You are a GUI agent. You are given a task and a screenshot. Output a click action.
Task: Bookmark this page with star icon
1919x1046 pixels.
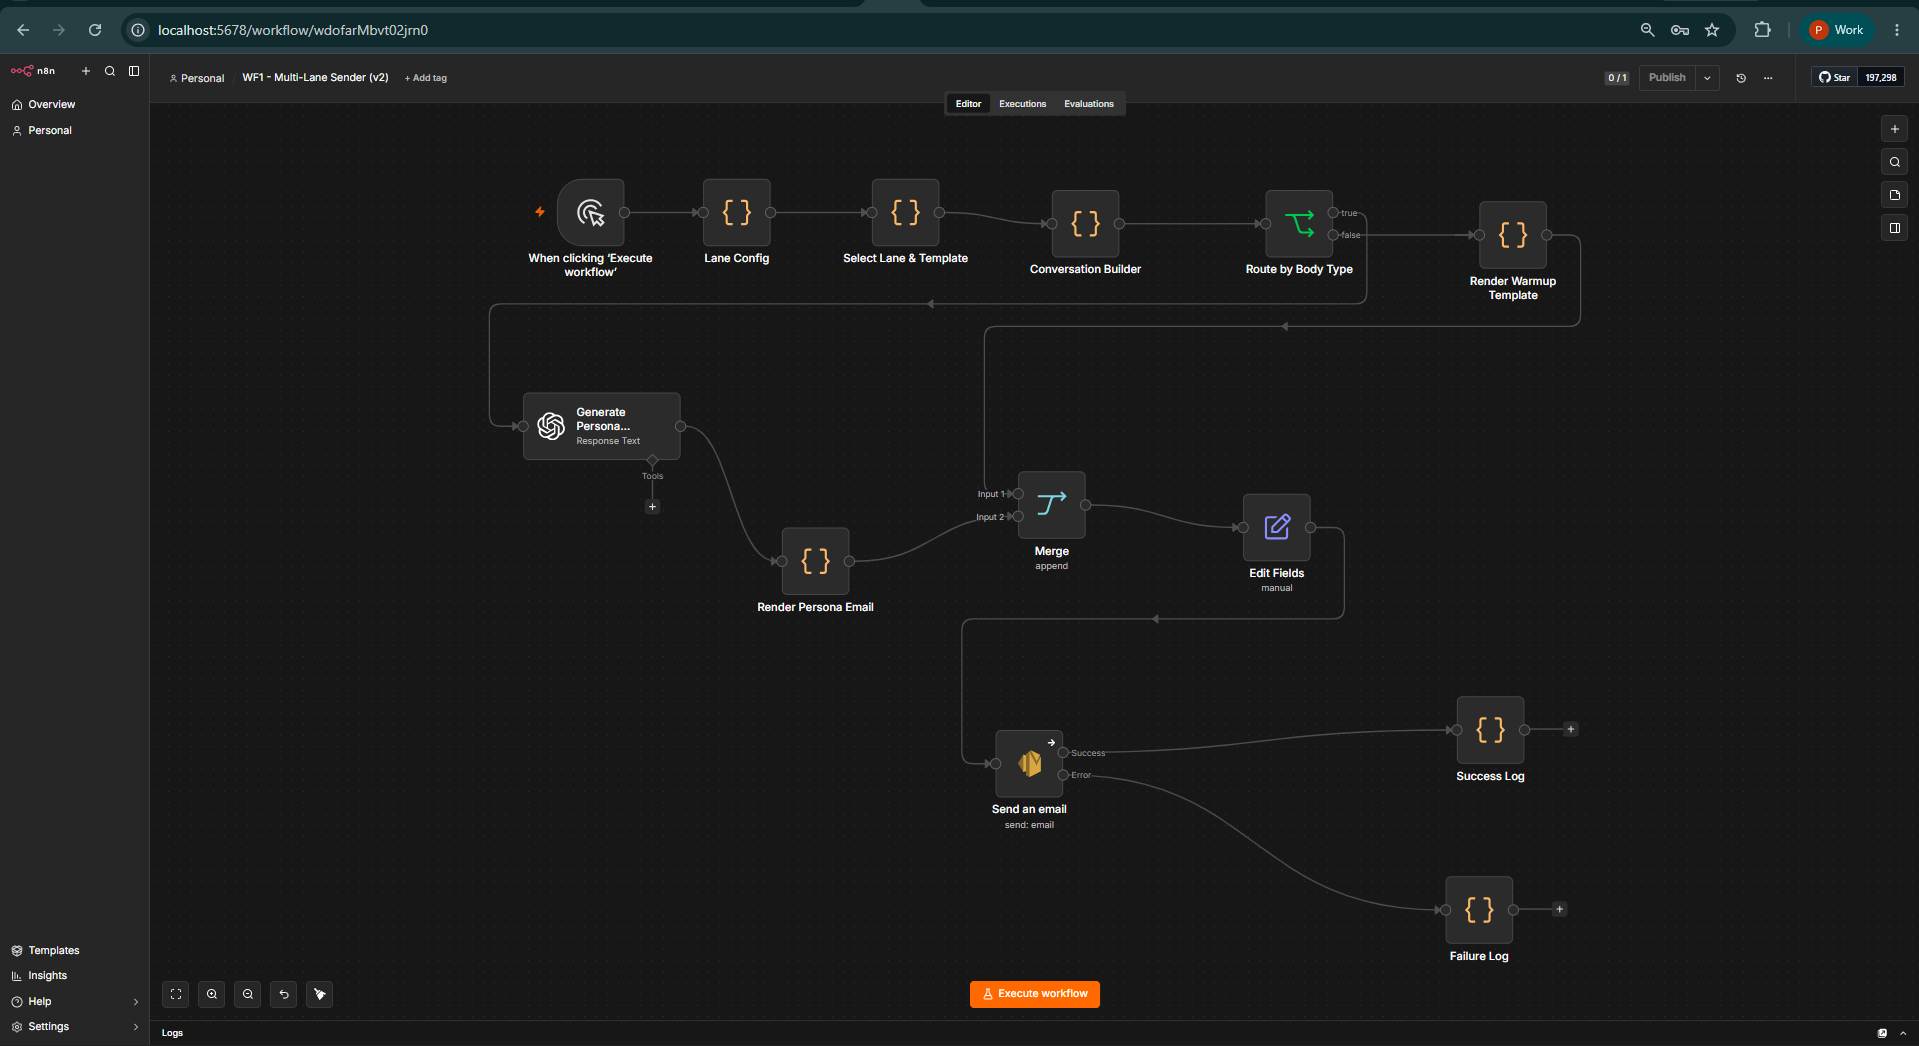1712,30
